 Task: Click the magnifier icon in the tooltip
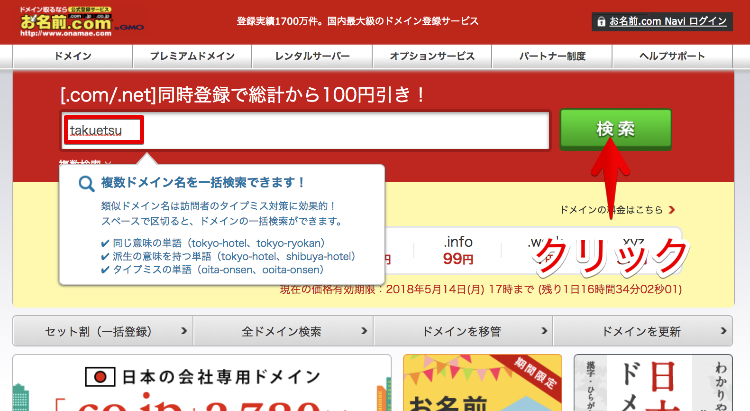[87, 183]
